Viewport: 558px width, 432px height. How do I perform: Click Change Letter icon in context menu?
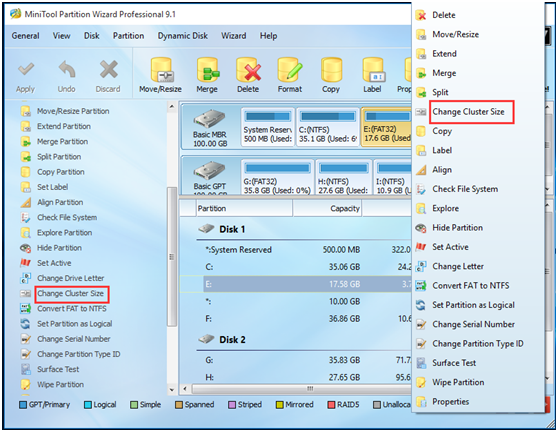click(x=421, y=266)
